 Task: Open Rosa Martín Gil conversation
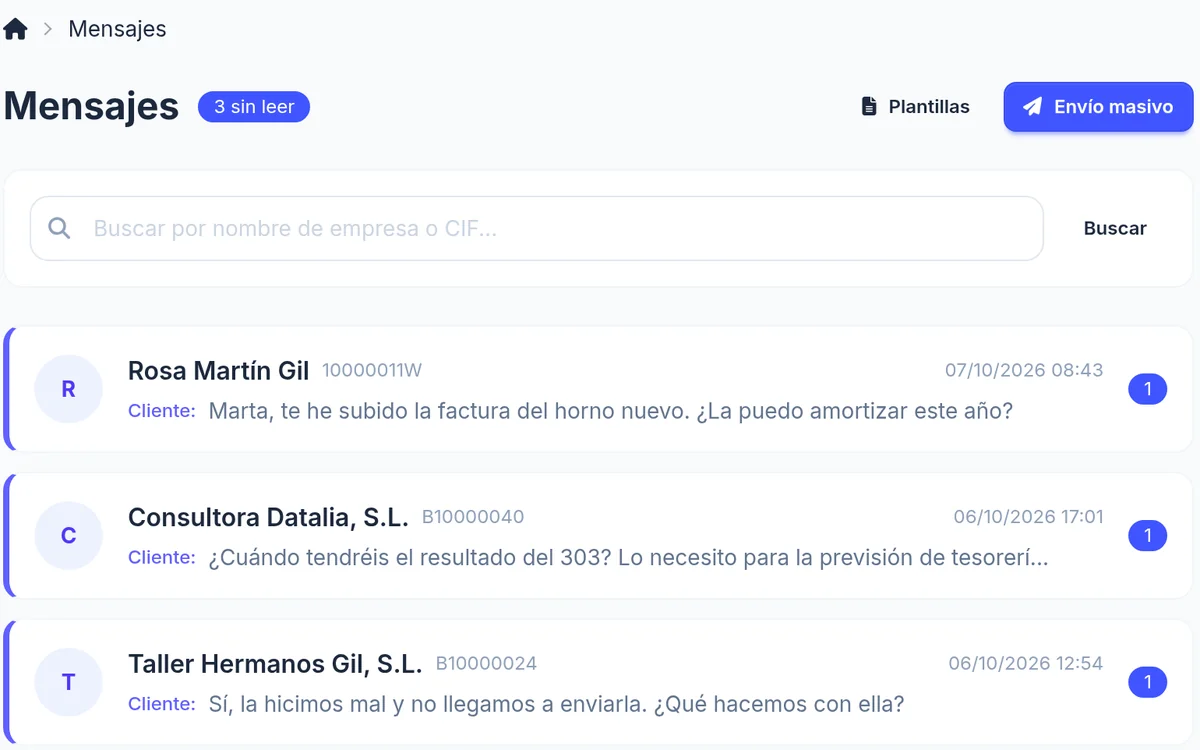click(x=598, y=389)
